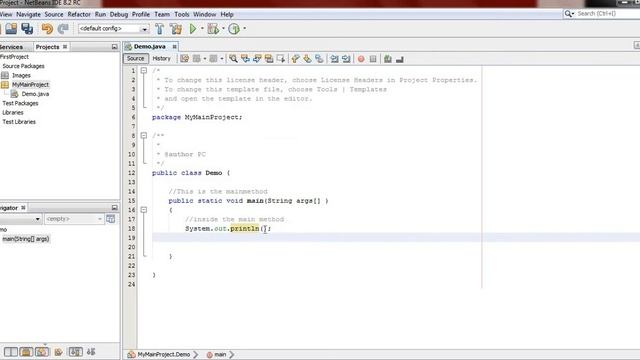Collapse the license comment fold at line 1
Screen dimensions: 640x360
point(144,71)
